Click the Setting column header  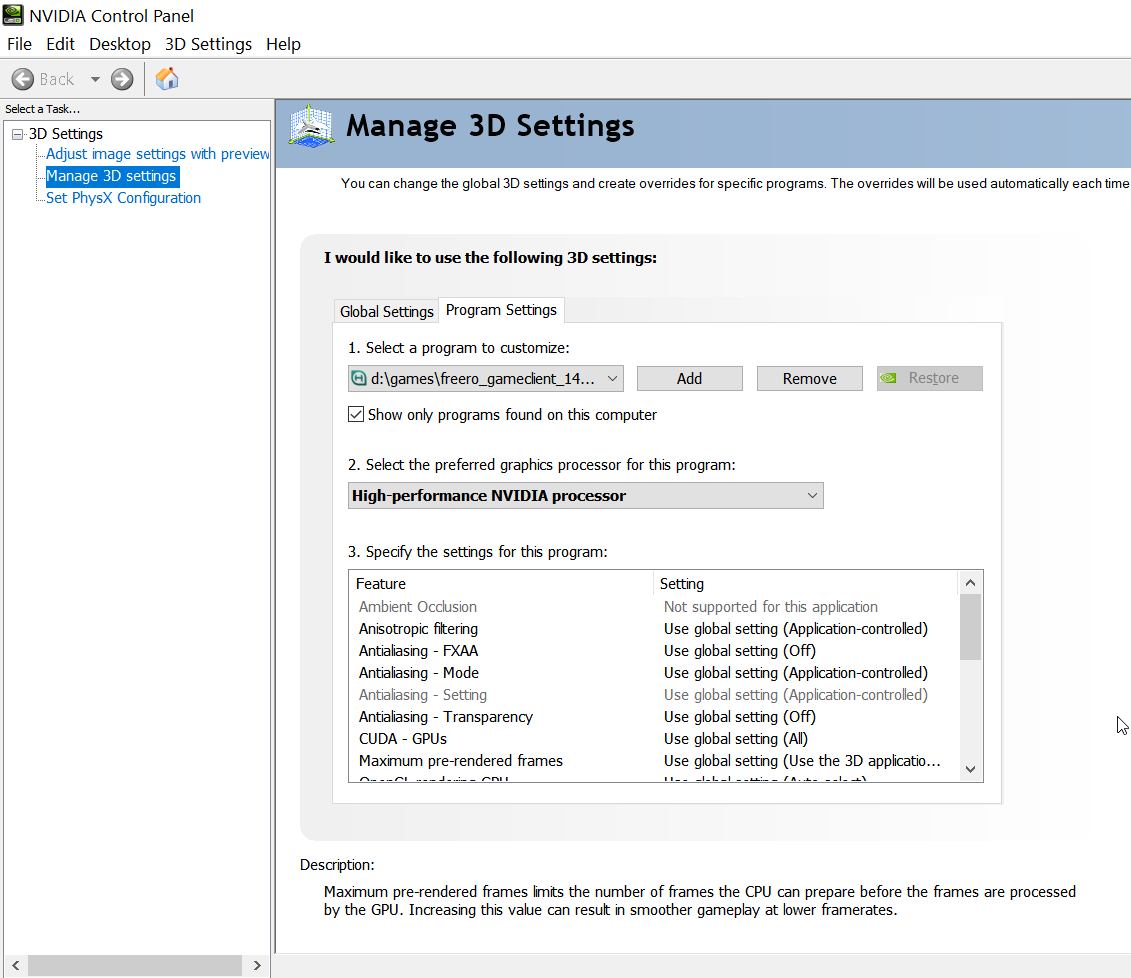click(x=806, y=583)
